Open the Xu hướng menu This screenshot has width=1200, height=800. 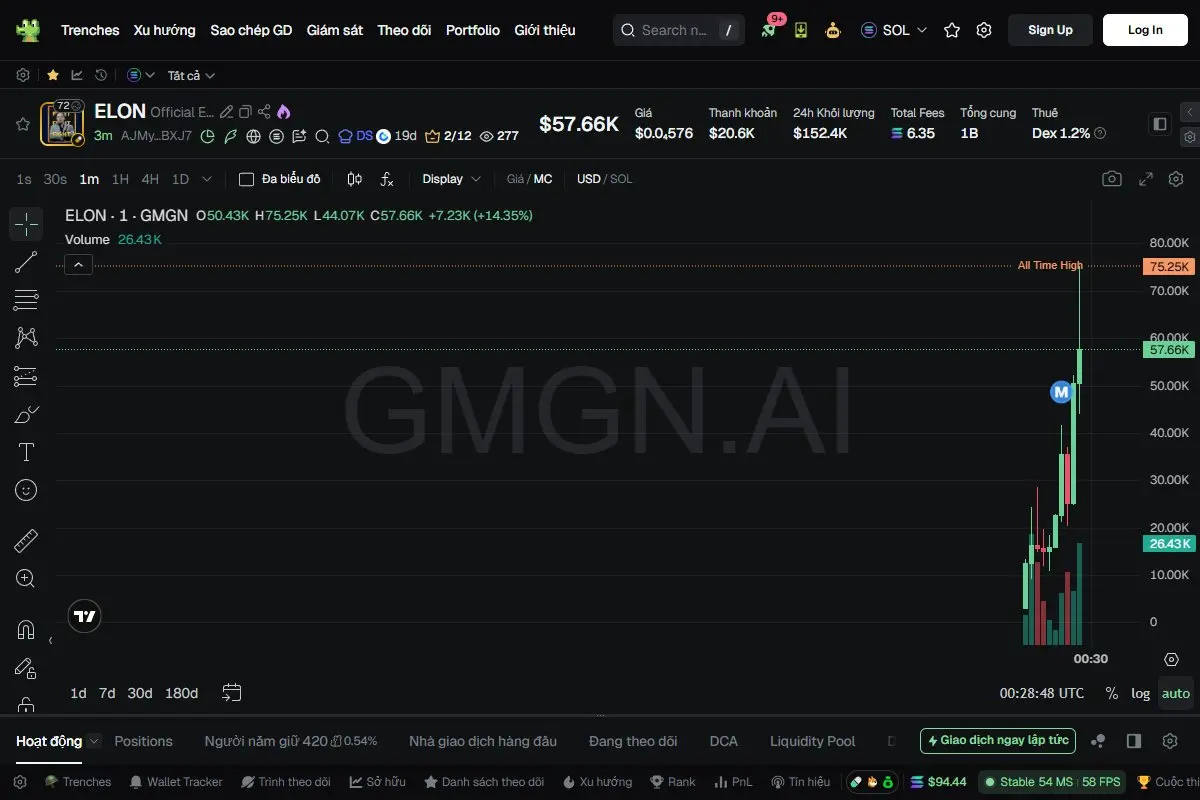pos(165,30)
